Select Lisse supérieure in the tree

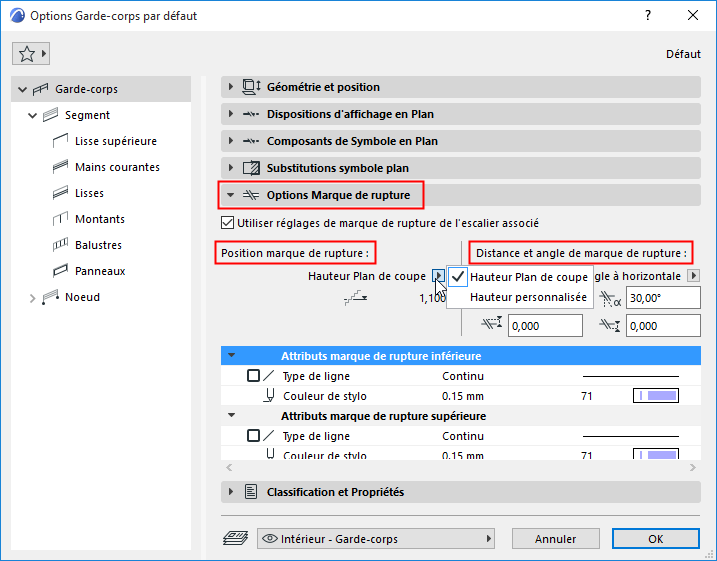click(x=115, y=141)
